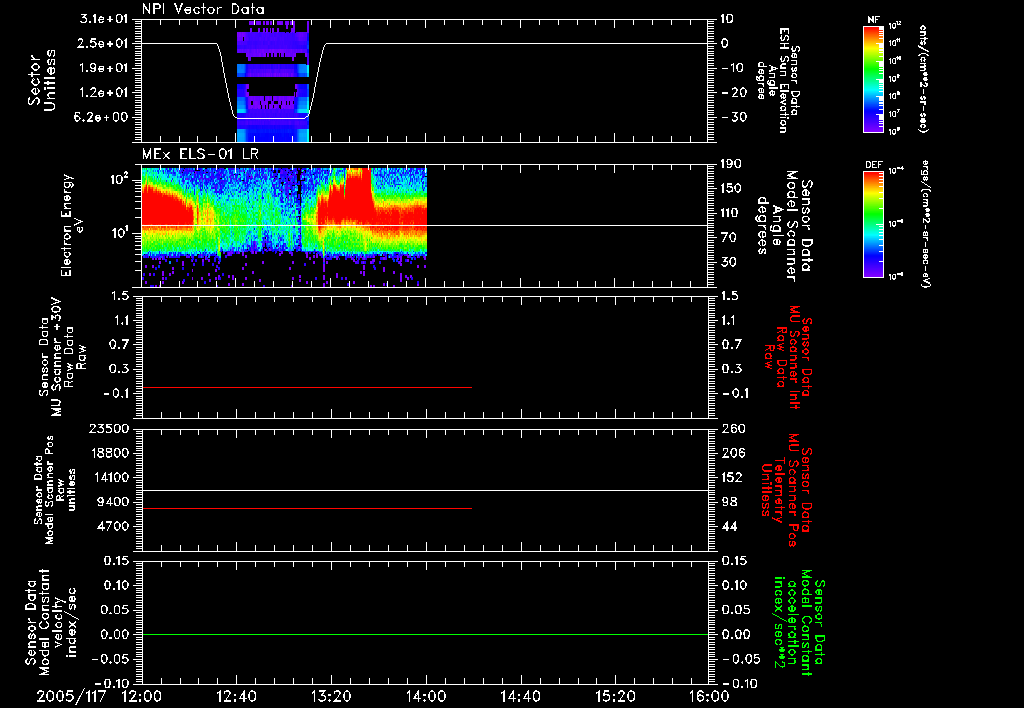This screenshot has height=708, width=1024.
Task: Select the 'MEx ELS-01 LR' panel title
Action: tap(200, 155)
